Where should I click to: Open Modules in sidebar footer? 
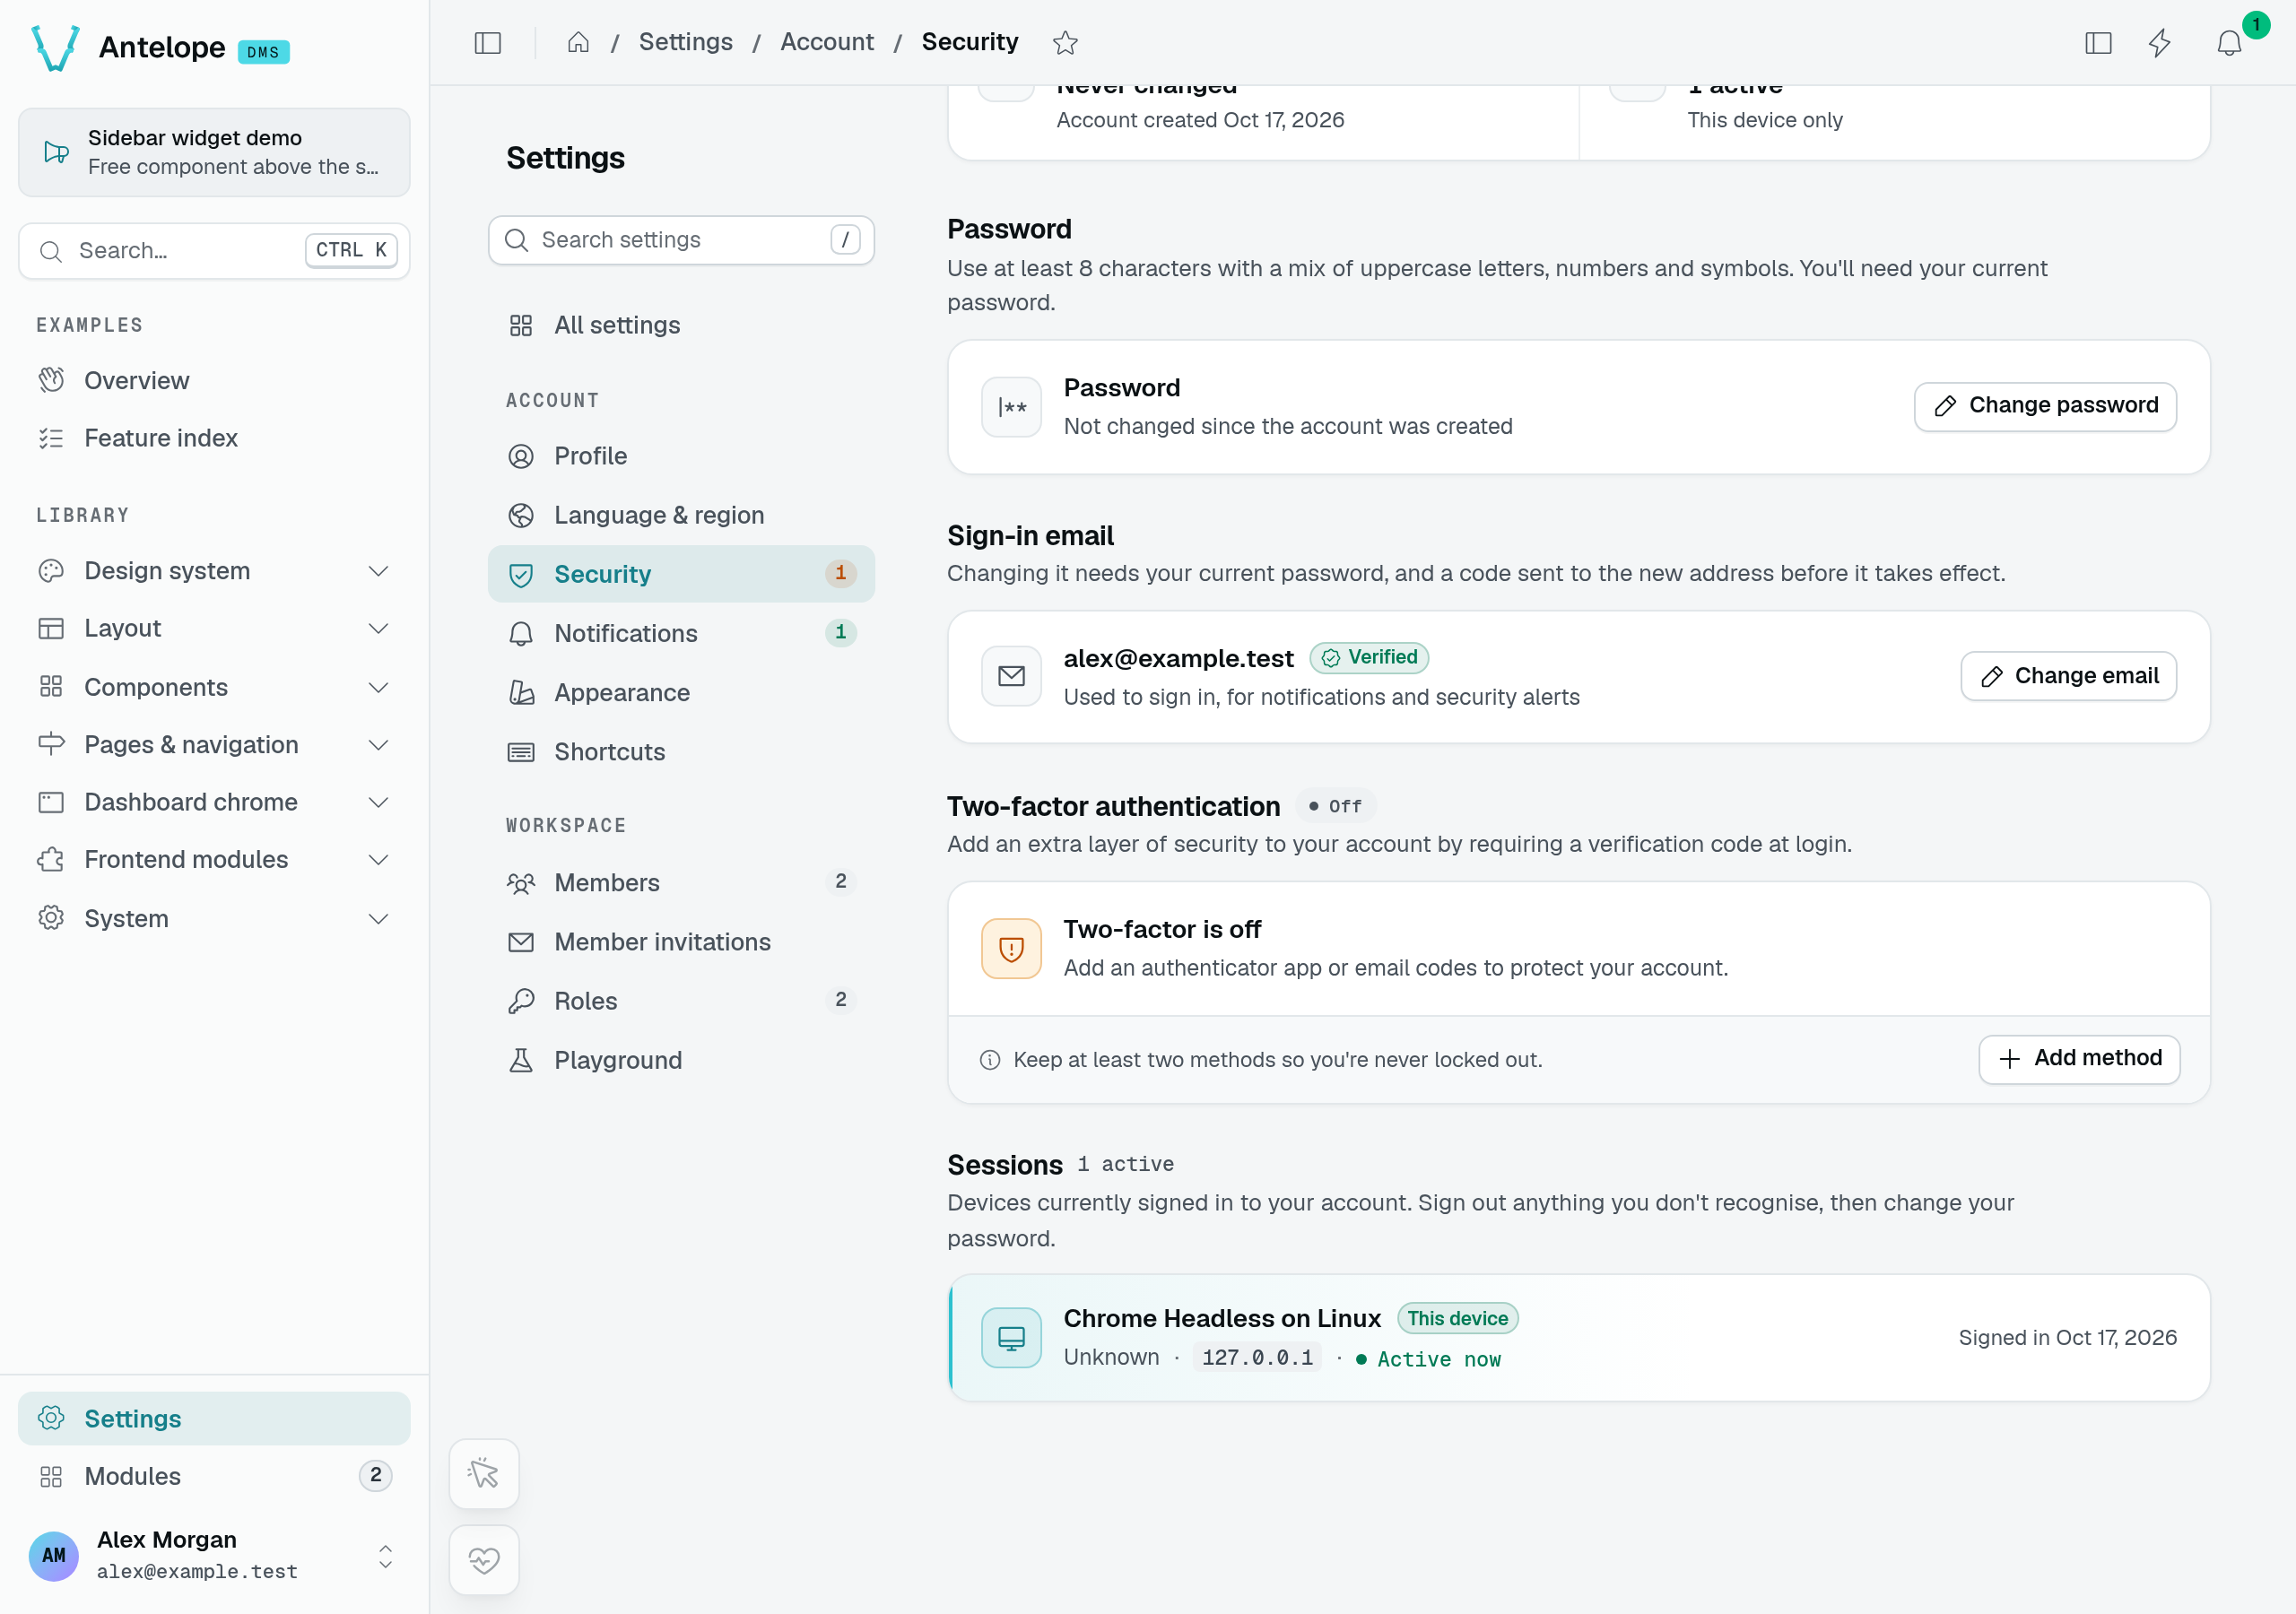[214, 1476]
